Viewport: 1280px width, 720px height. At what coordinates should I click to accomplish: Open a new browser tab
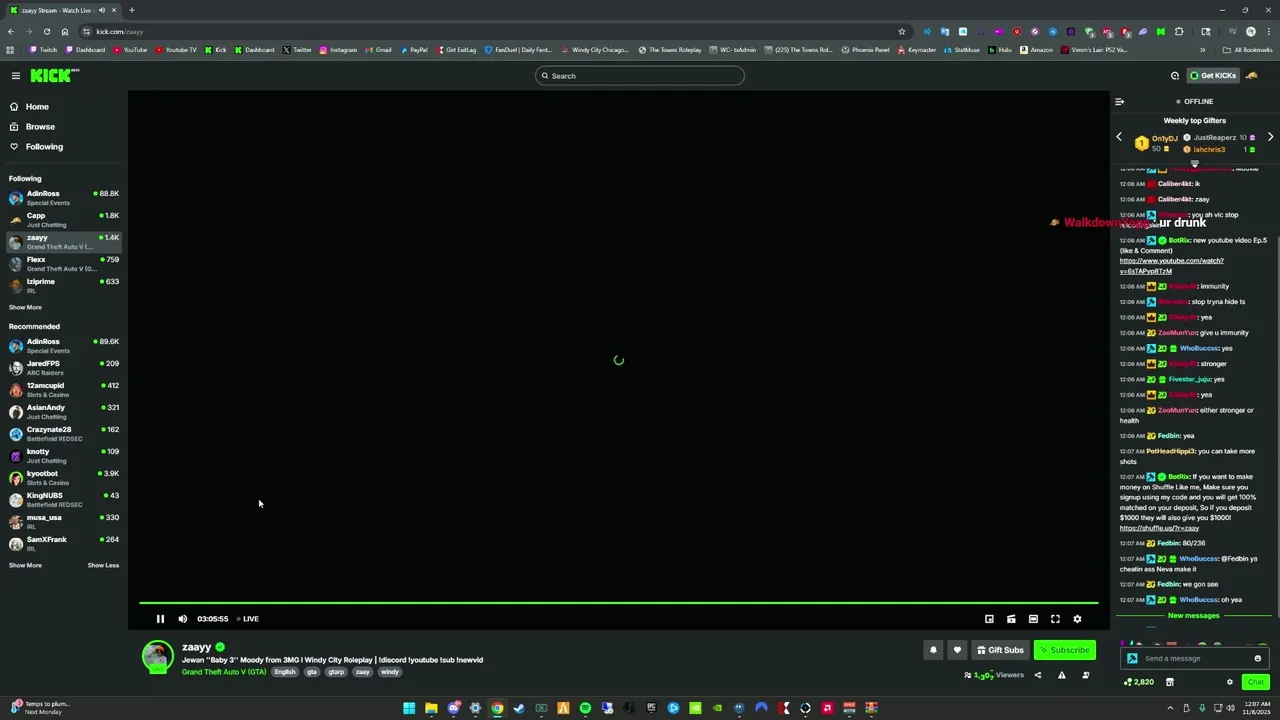click(131, 10)
